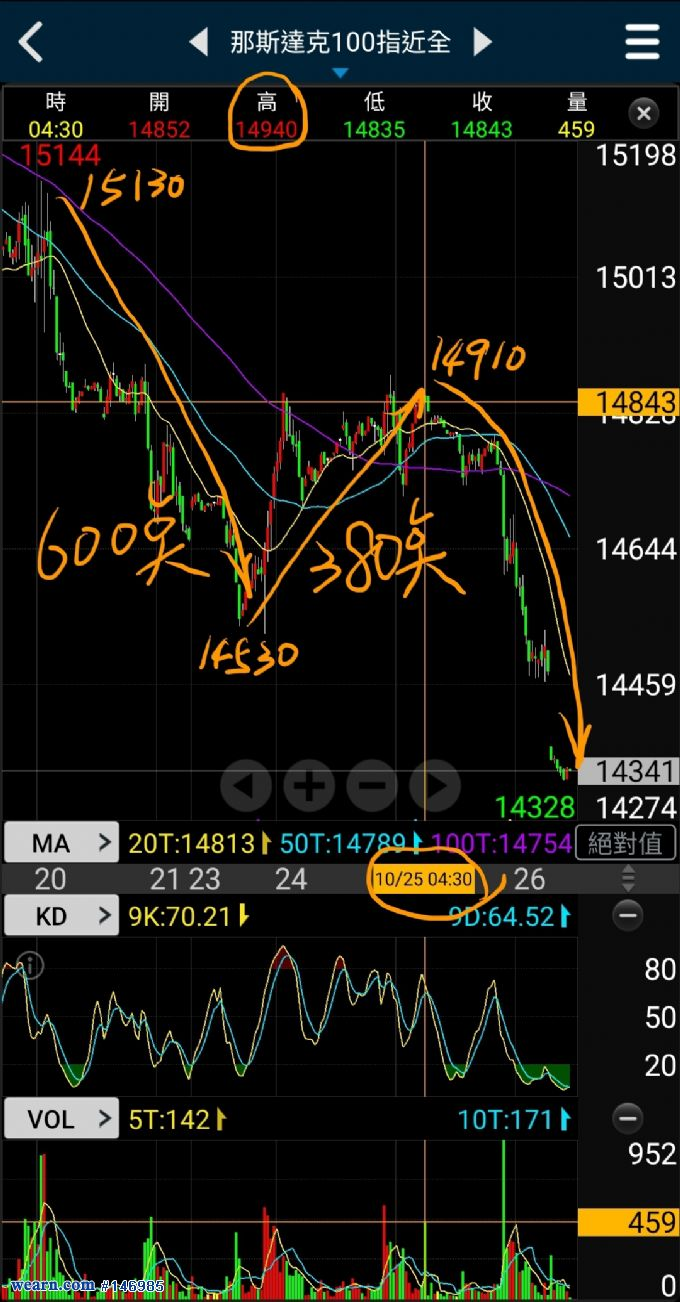This screenshot has height=1302, width=680.
Task: Switch to the previous symbol with left triangle
Action: point(198,42)
